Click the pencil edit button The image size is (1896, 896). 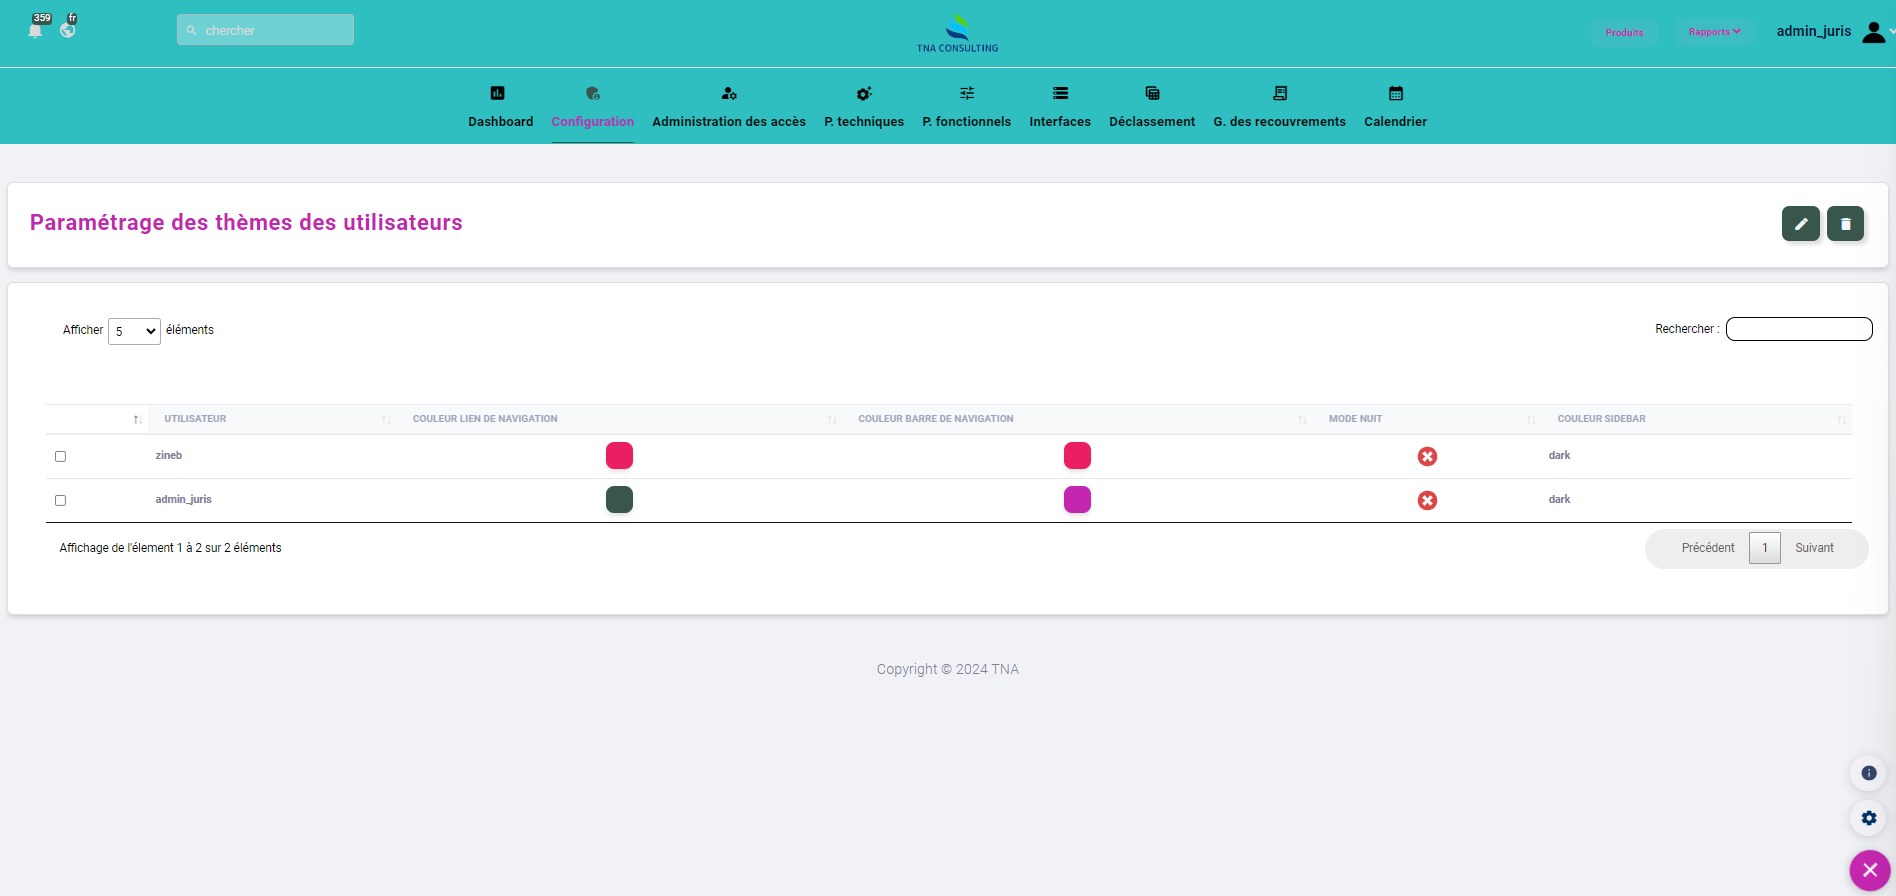pos(1800,224)
